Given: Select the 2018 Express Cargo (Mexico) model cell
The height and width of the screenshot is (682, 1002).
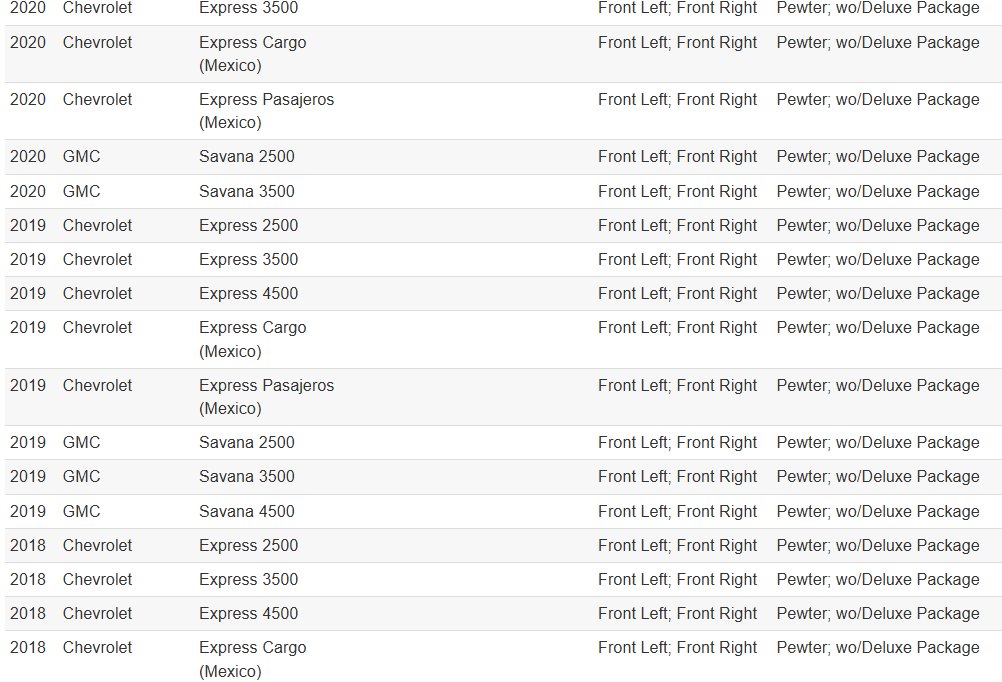Looking at the screenshot, I should point(252,659).
